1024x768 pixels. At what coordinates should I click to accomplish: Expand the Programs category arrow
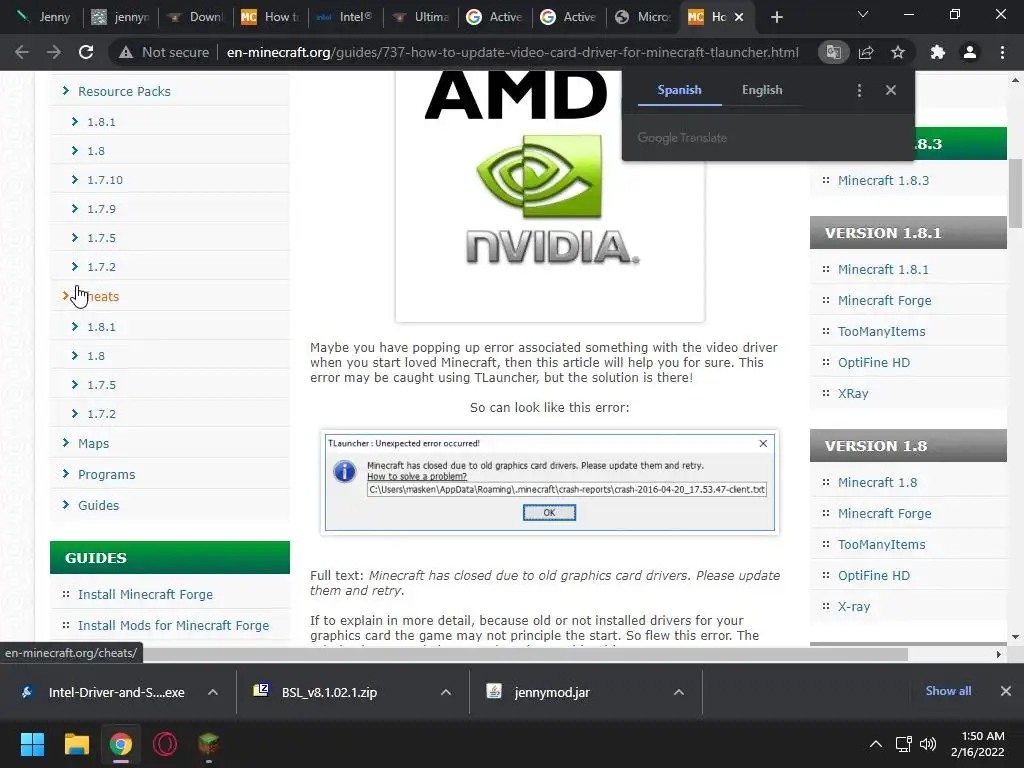click(x=65, y=473)
